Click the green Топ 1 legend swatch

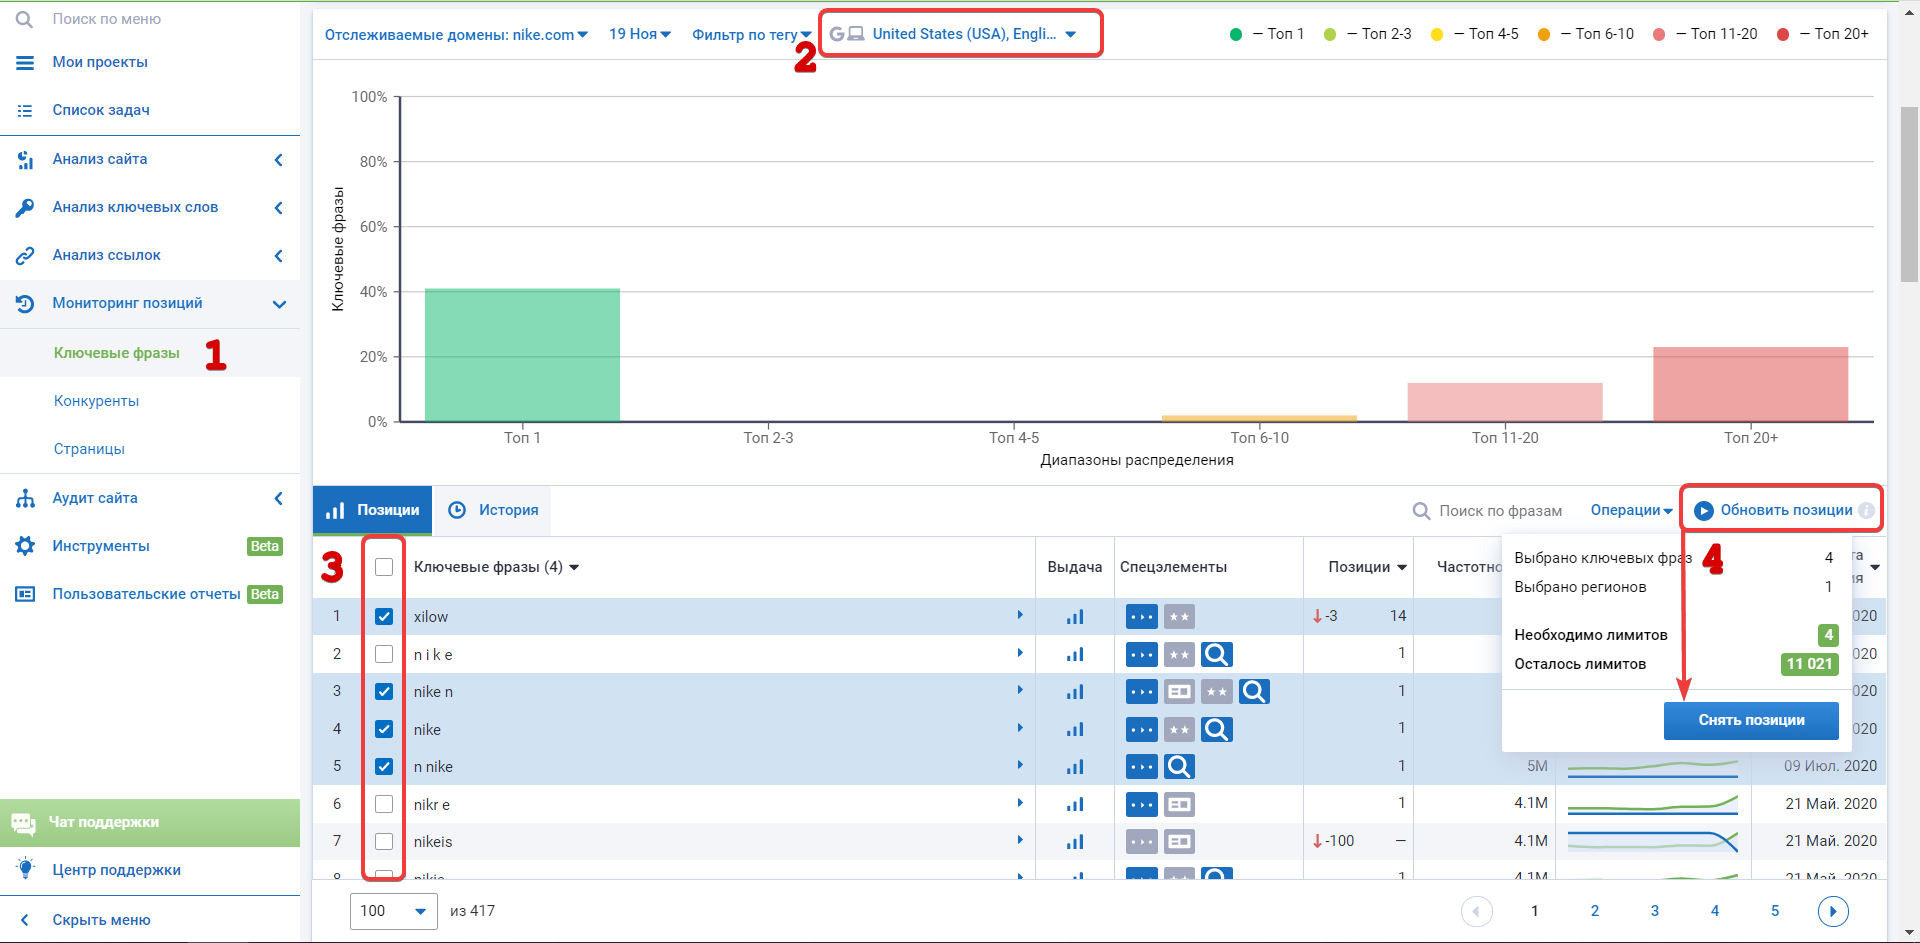pos(1236,34)
